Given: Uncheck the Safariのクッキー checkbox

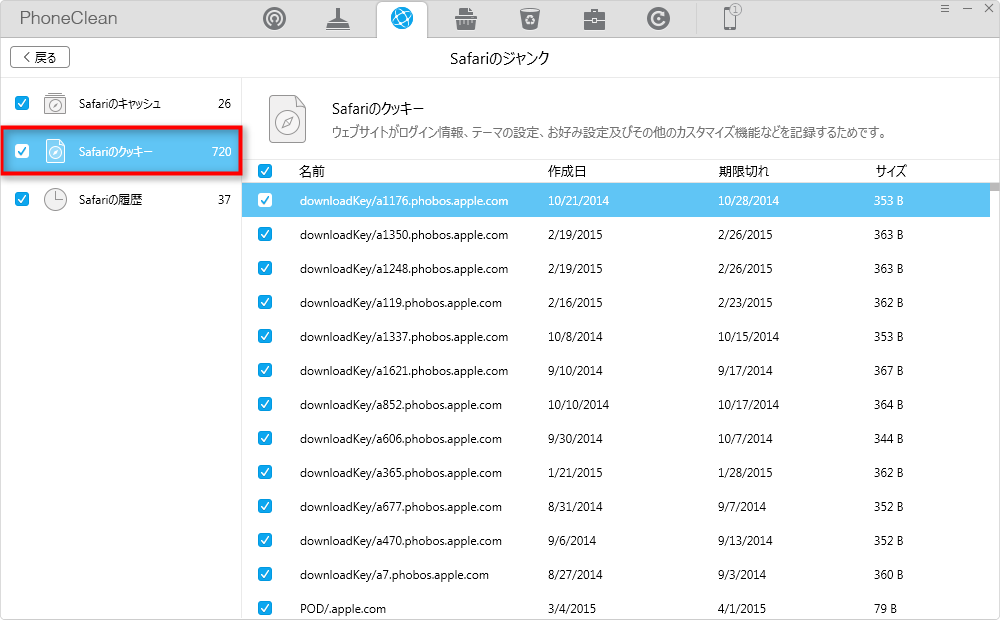Looking at the screenshot, I should click(22, 151).
